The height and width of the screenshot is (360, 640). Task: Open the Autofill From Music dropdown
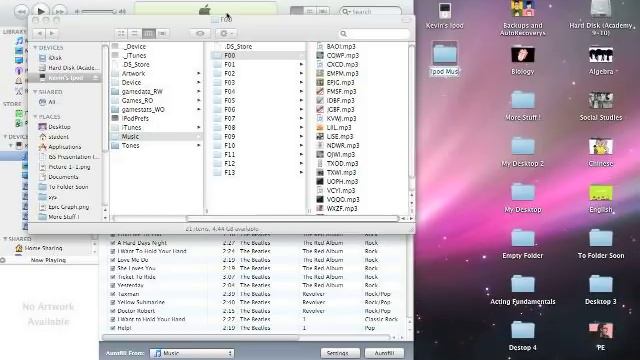pyautogui.click(x=191, y=353)
